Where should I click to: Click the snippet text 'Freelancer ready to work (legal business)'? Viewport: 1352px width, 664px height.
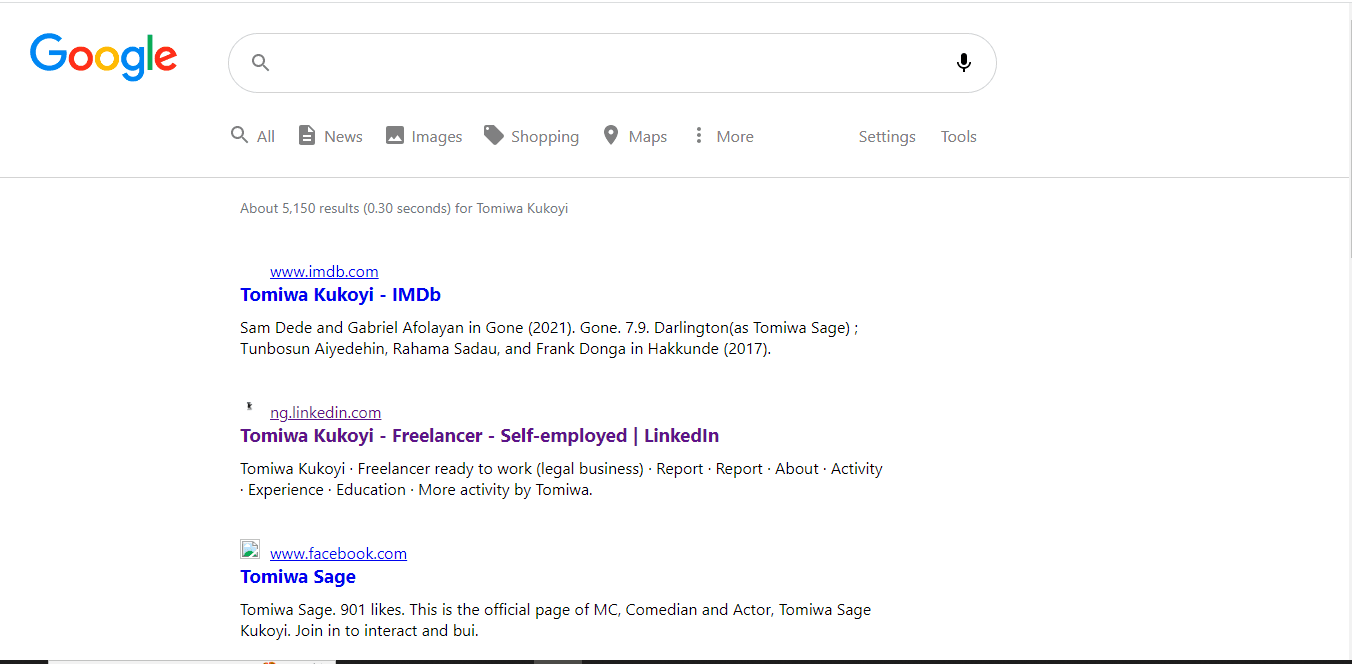pyautogui.click(x=500, y=468)
